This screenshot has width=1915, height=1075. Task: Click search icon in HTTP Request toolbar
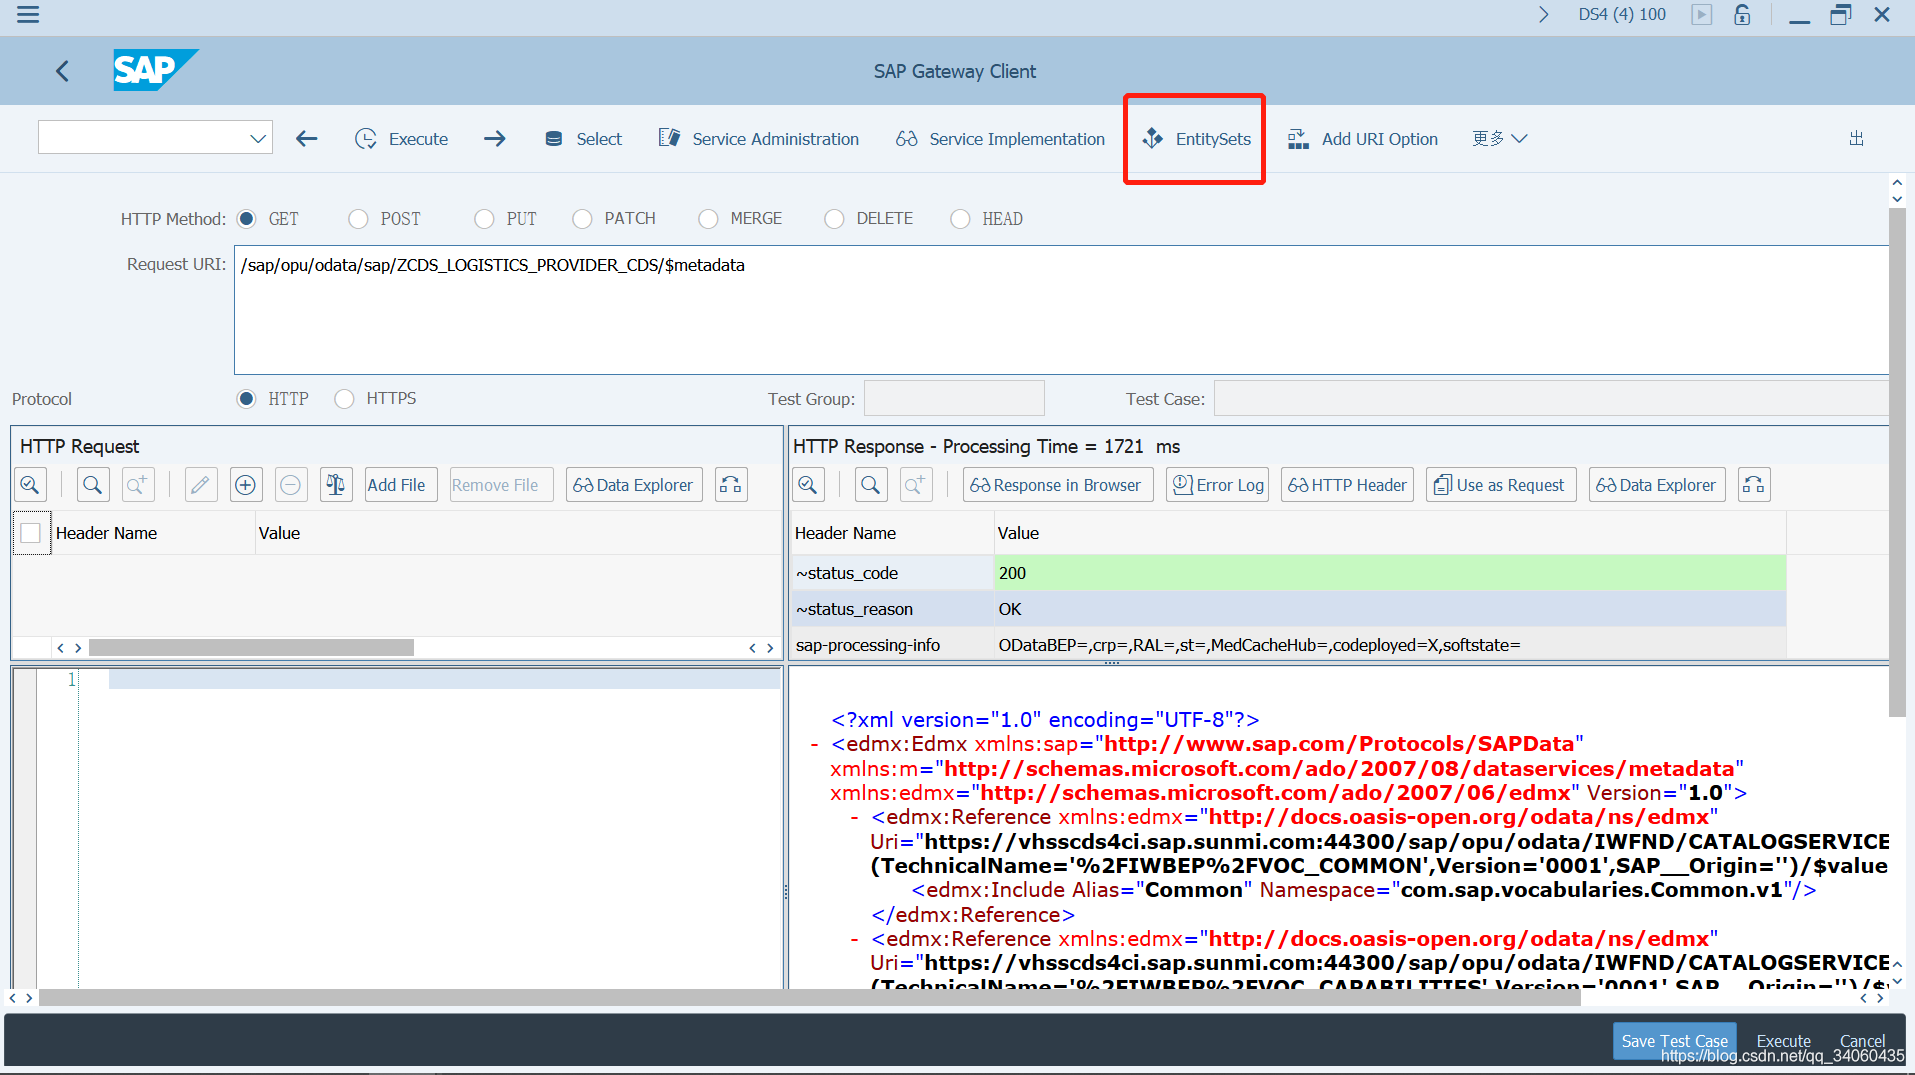pyautogui.click(x=92, y=485)
